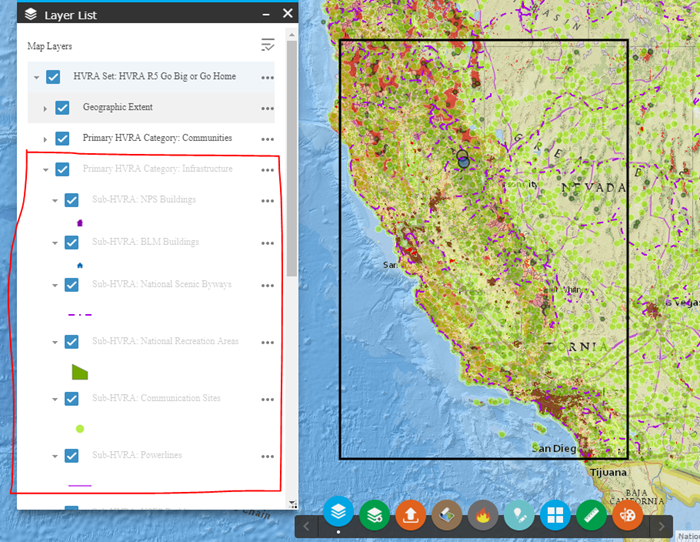Screen dimensions: 700x542
Task: Open options menu for Geographic Extent
Action: [267, 108]
